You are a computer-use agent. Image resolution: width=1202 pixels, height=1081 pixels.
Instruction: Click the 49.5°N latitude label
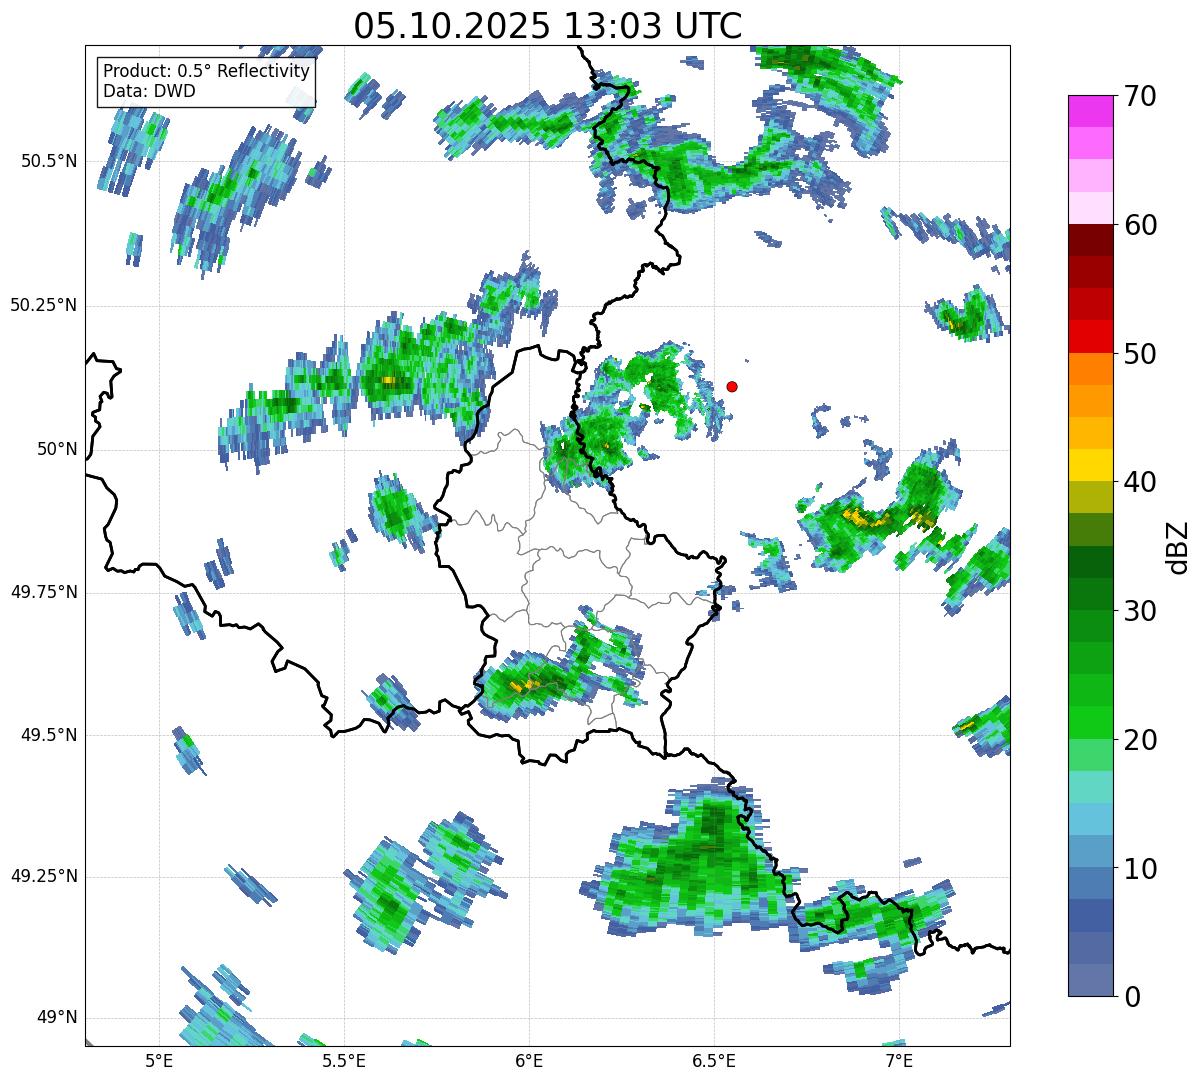[49, 735]
